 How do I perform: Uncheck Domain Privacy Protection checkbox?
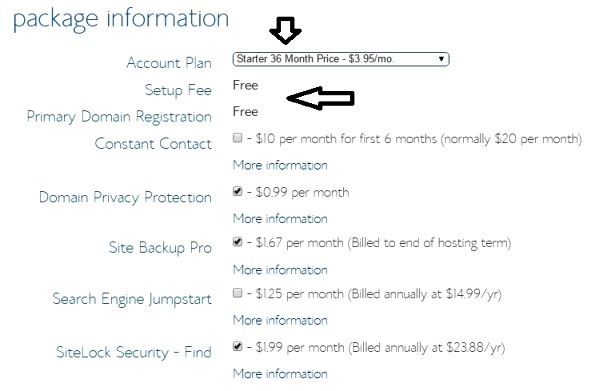point(237,191)
